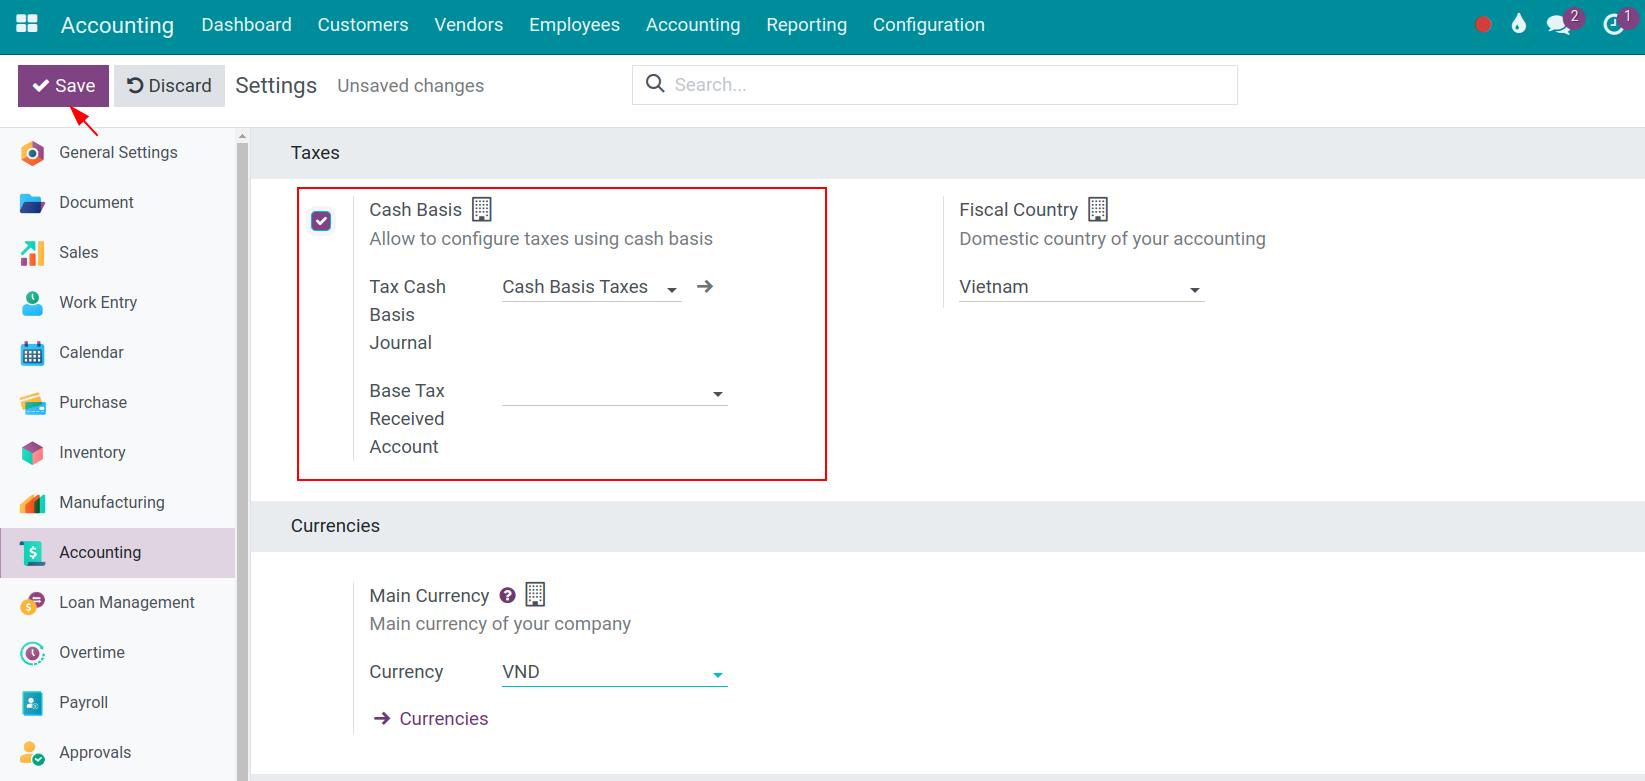Uncheck the Cash Basis checkbox
This screenshot has width=1645, height=781.
click(x=321, y=221)
